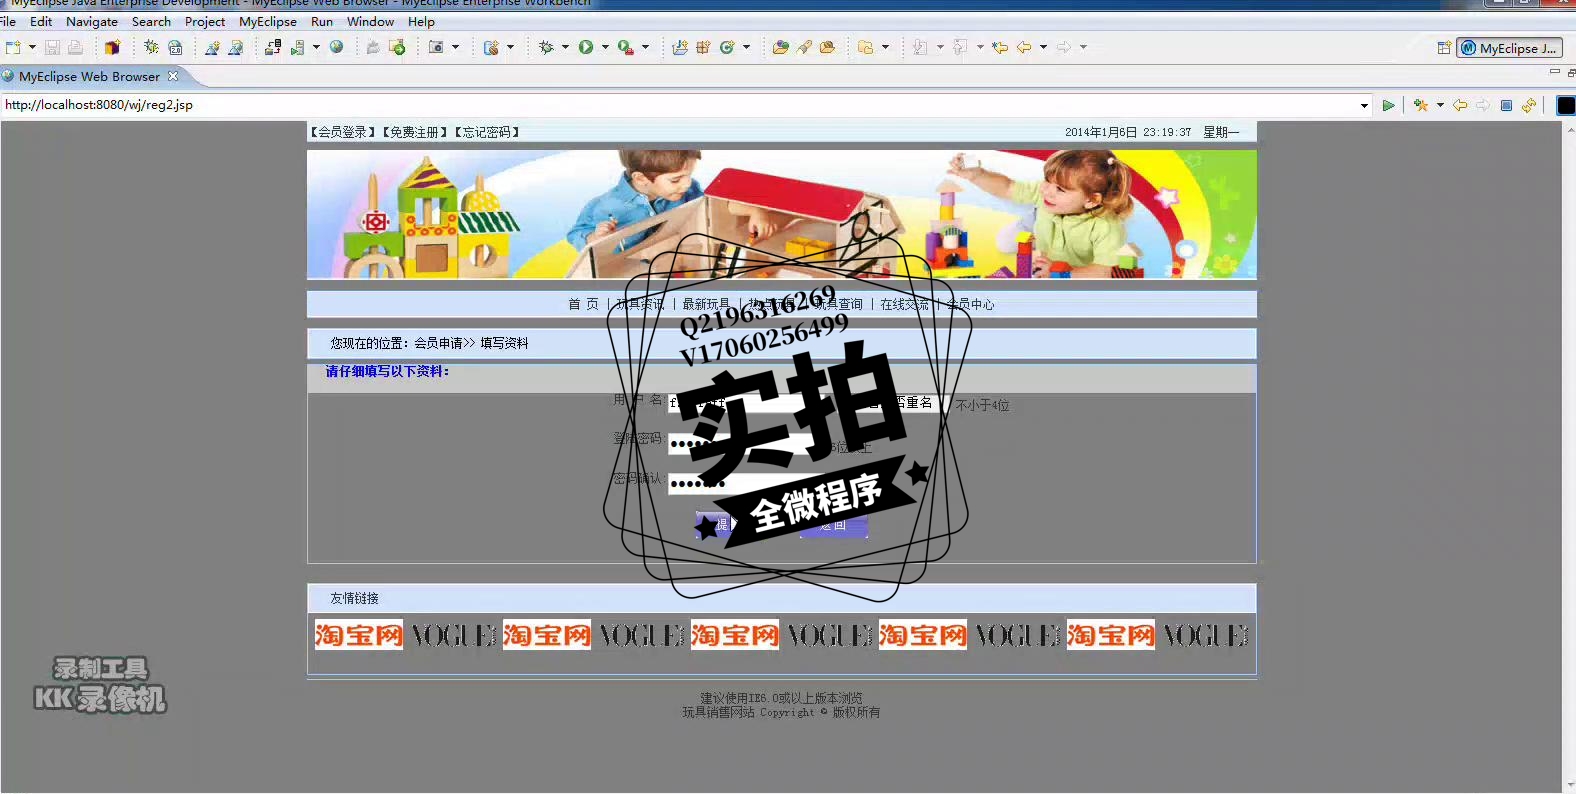Click the 会员登录 link
This screenshot has height=794, width=1576.
click(x=343, y=132)
